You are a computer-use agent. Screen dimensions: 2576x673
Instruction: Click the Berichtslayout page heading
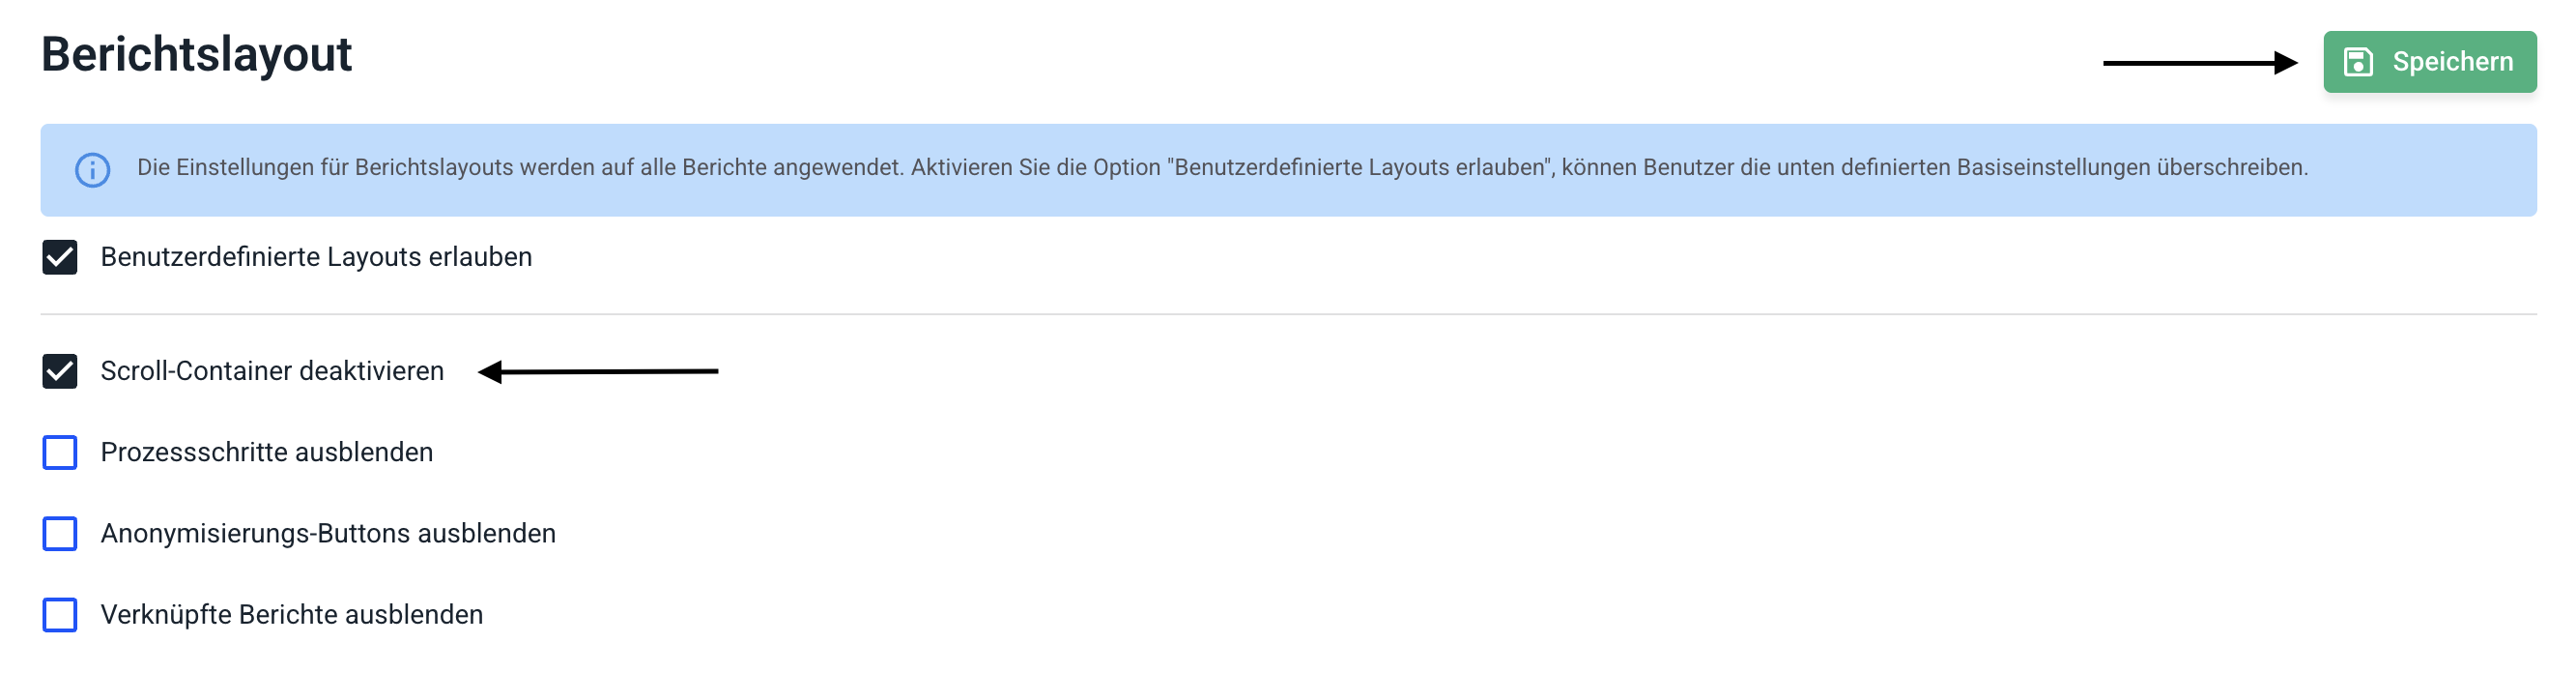196,54
